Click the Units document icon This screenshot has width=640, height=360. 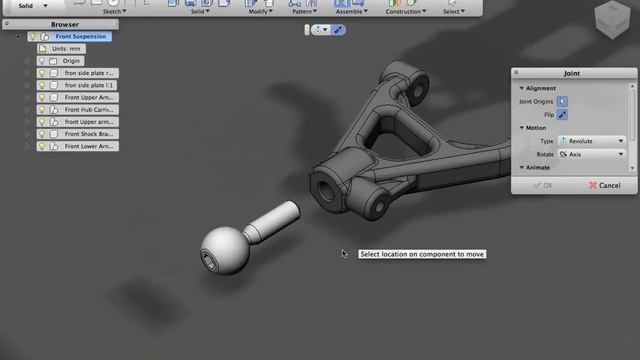click(x=42, y=49)
